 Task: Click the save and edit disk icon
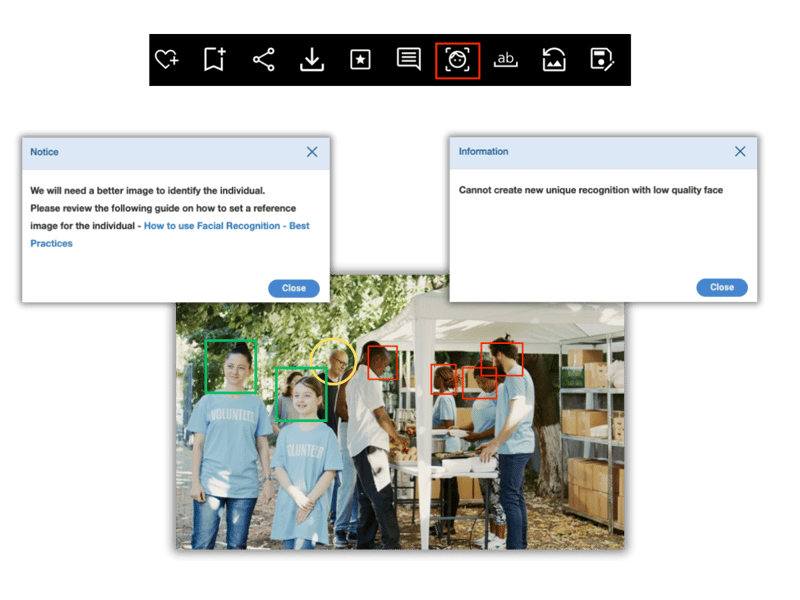(602, 60)
